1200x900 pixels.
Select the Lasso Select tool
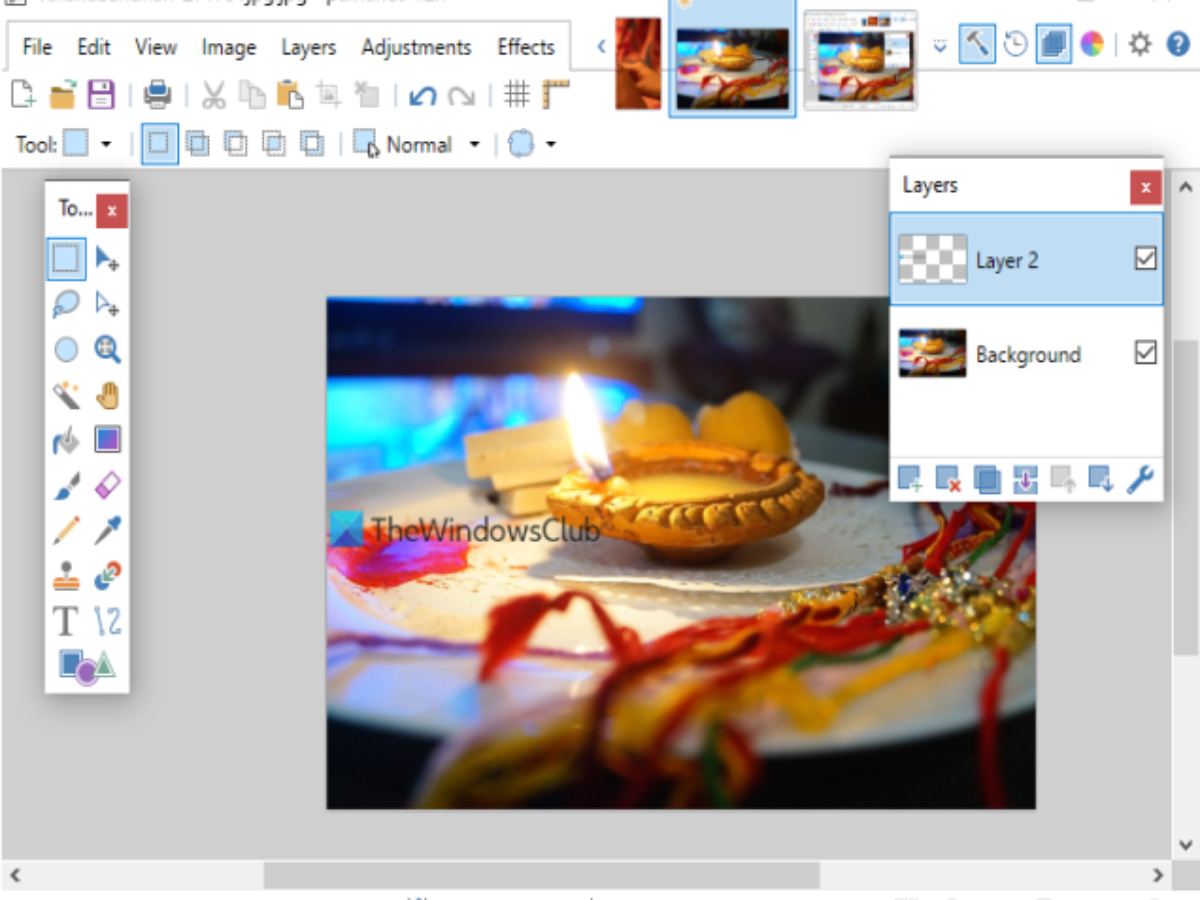[x=66, y=304]
